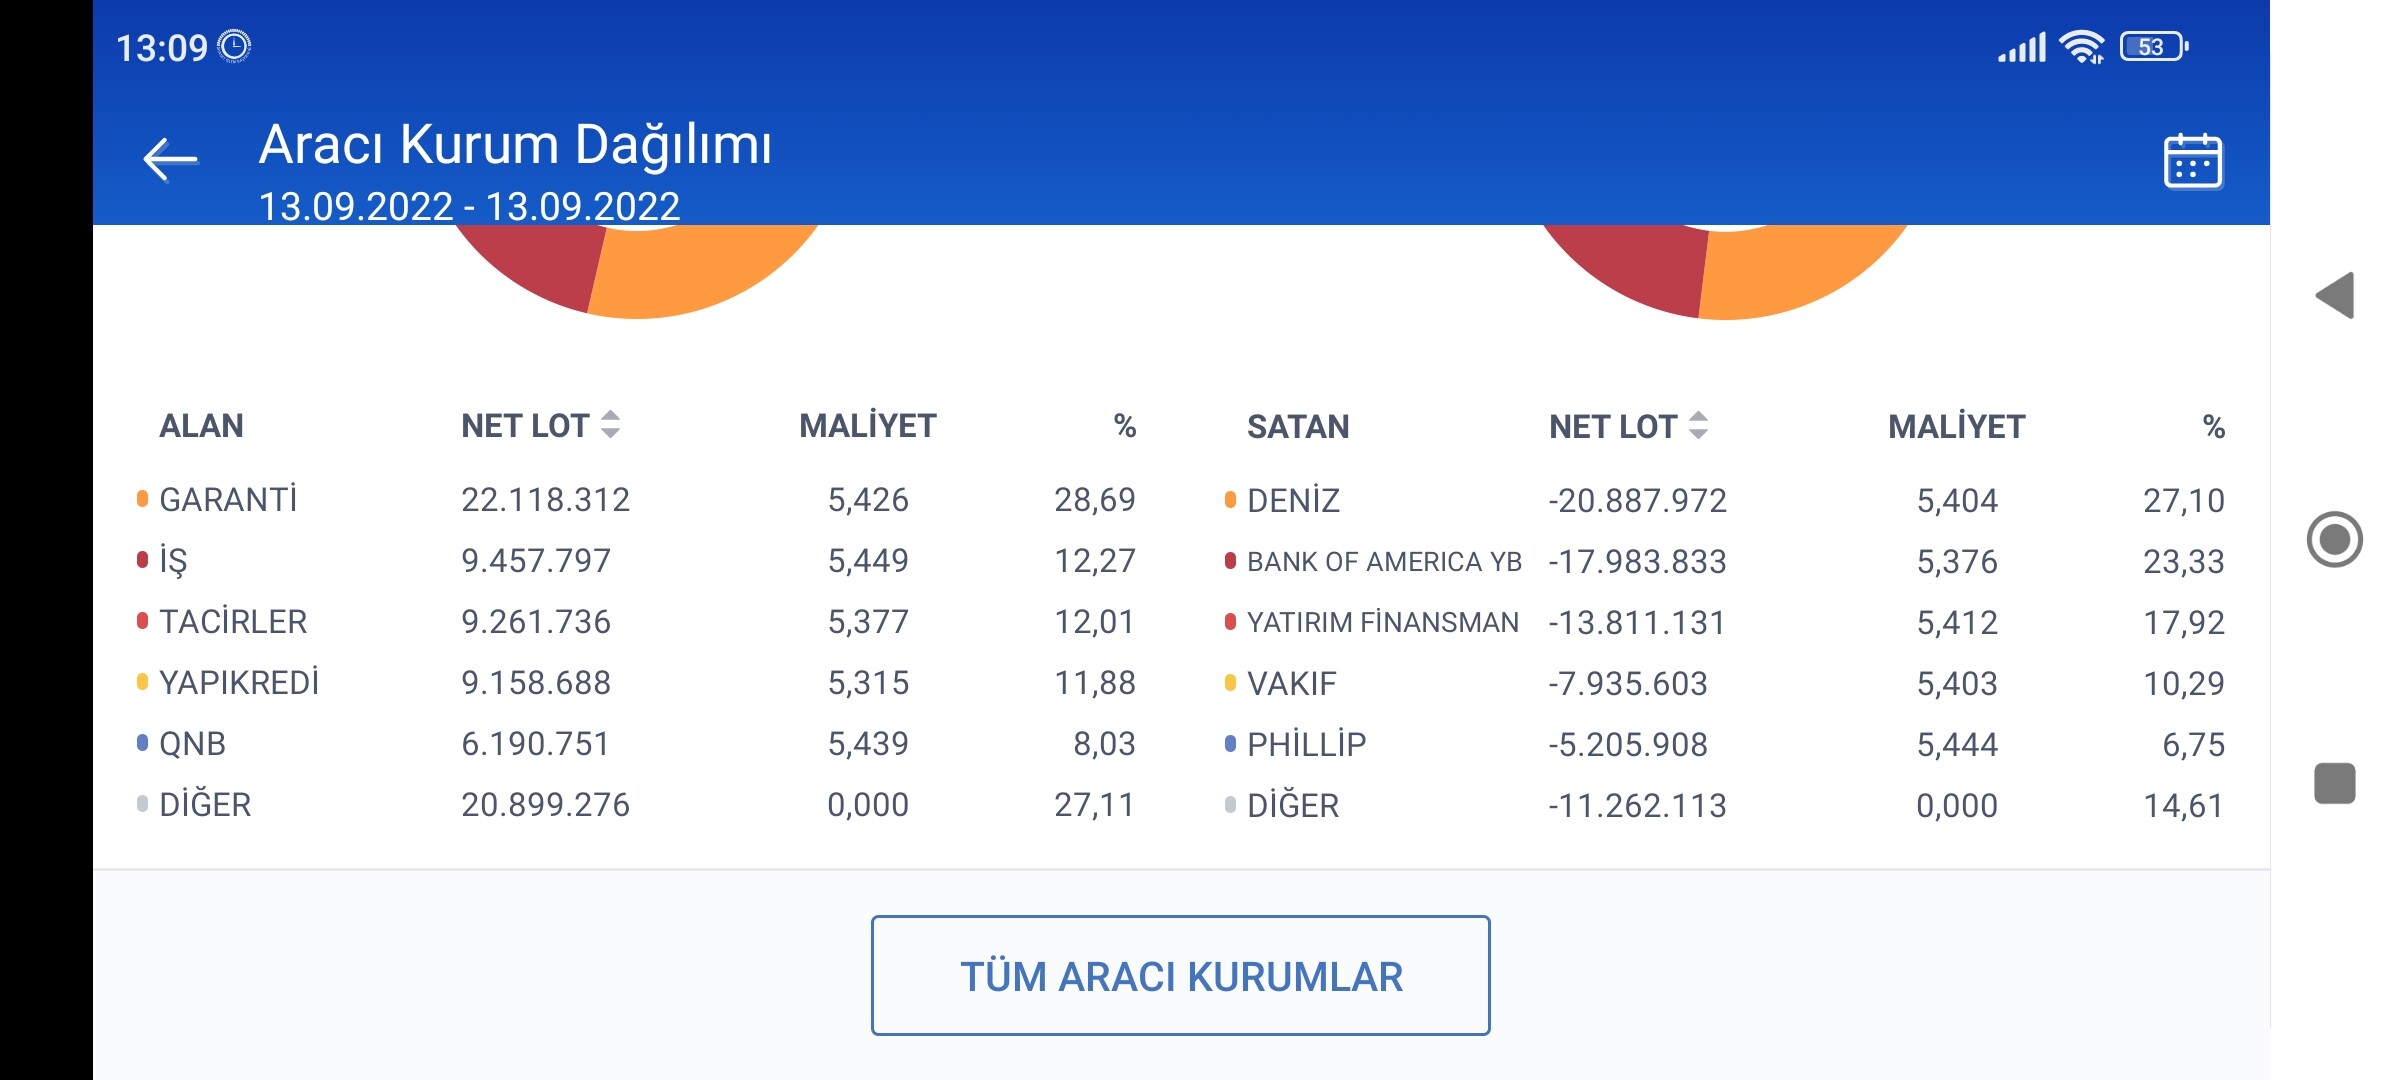Tap the Wi-Fi status icon
Viewport: 2400px width, 1080px height.
pos(2083,47)
